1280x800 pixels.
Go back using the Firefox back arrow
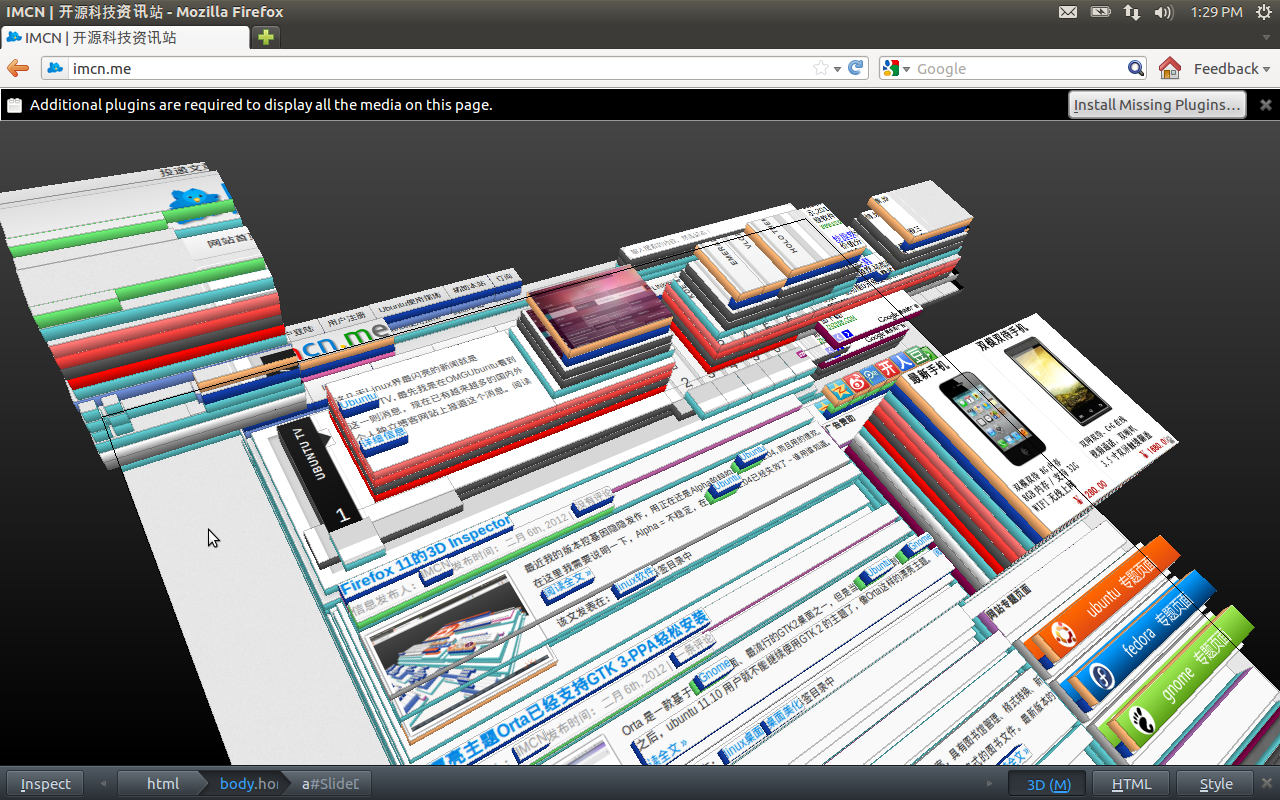18,68
